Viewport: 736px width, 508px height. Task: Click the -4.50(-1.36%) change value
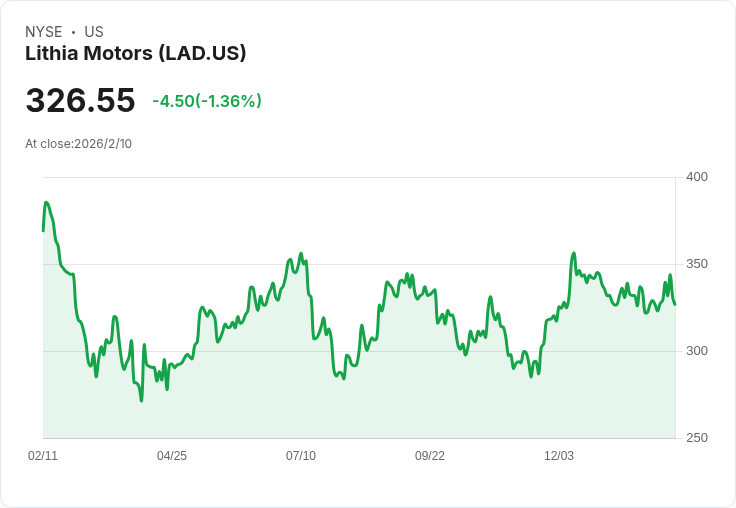click(x=207, y=101)
